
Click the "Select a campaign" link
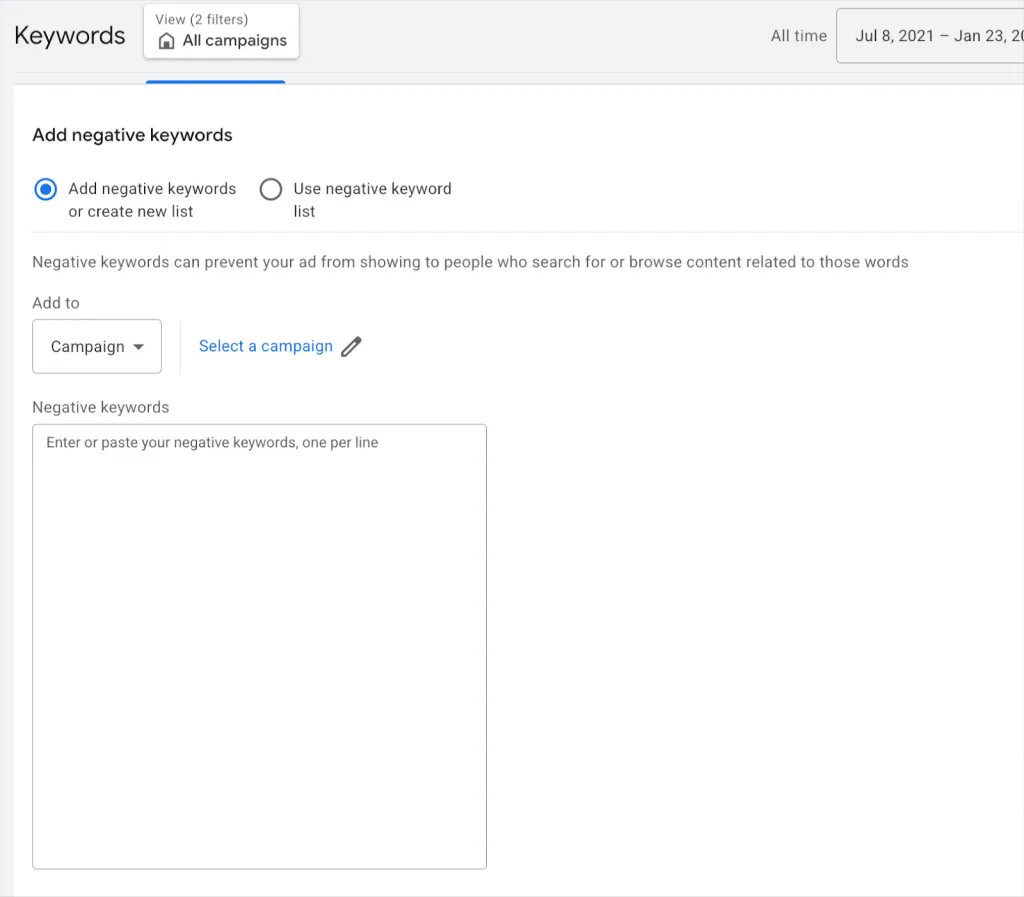(x=265, y=346)
